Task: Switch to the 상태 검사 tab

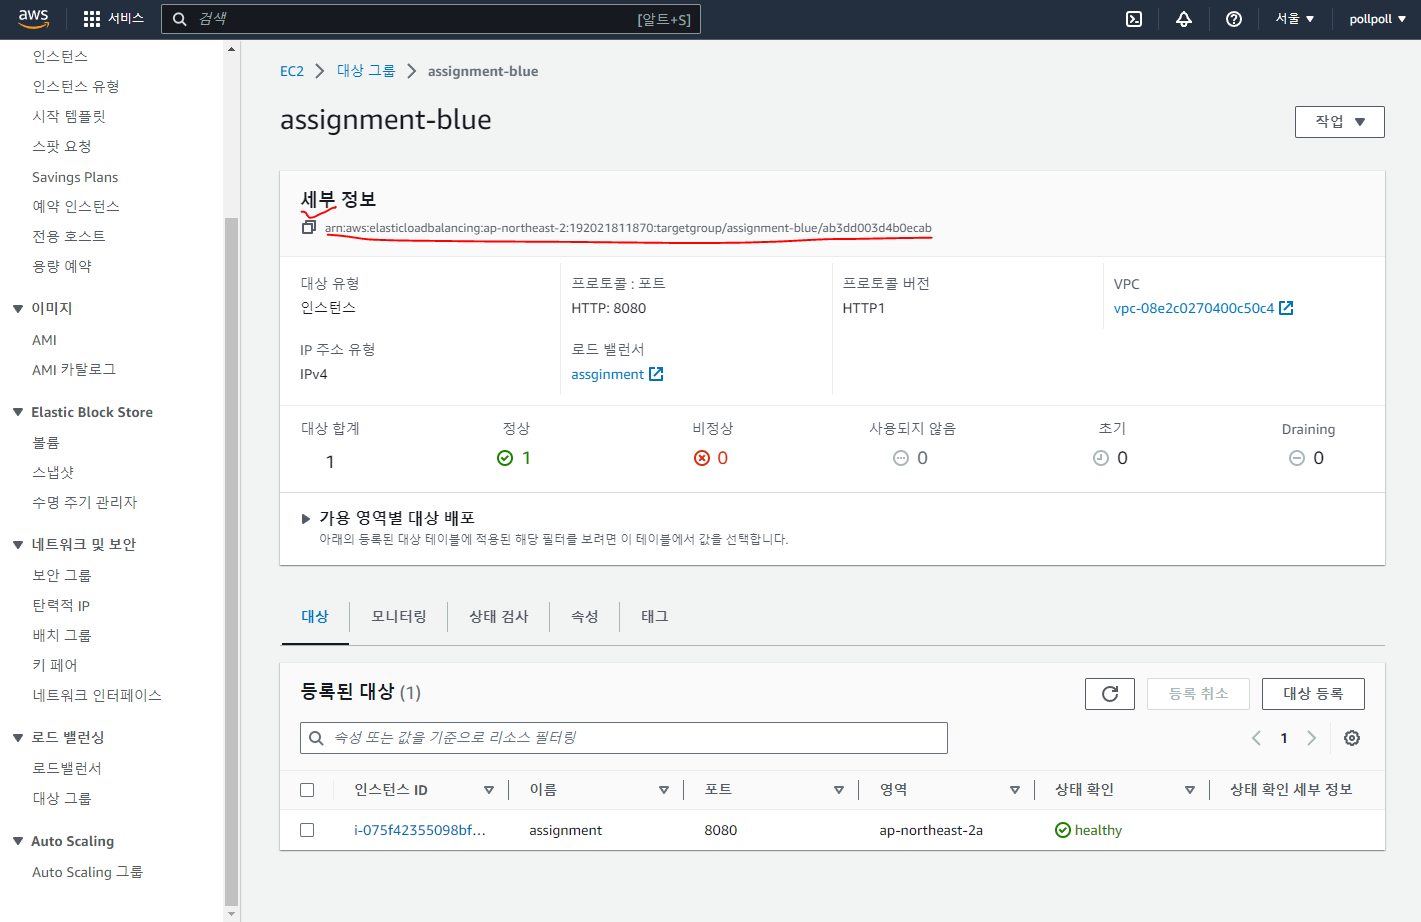Action: pos(499,617)
